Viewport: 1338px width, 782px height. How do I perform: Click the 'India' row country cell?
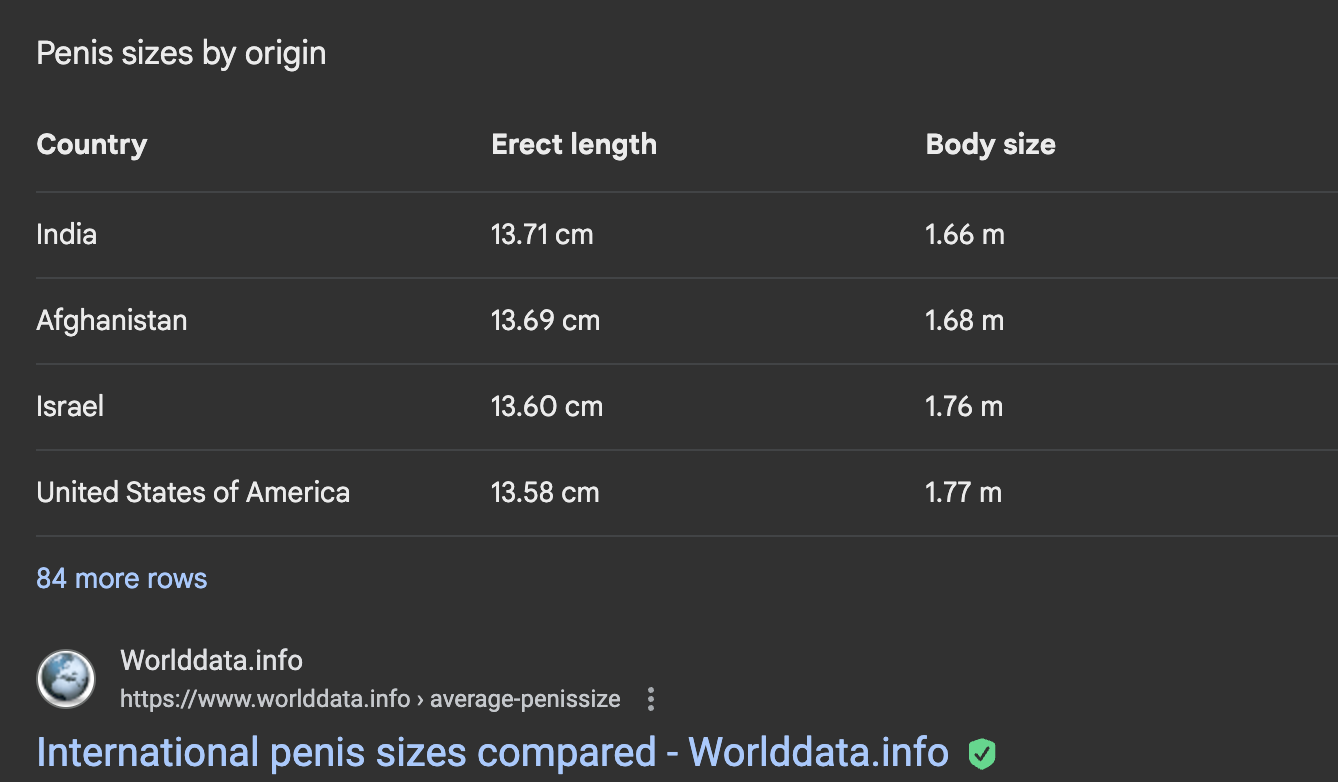pos(67,234)
